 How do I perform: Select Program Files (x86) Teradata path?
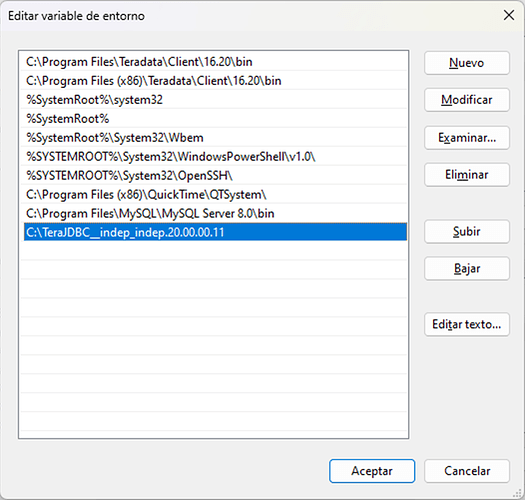pos(215,81)
